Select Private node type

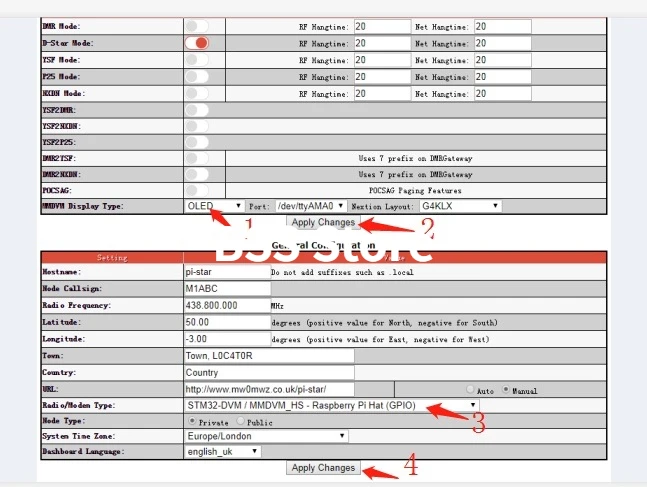192,421
